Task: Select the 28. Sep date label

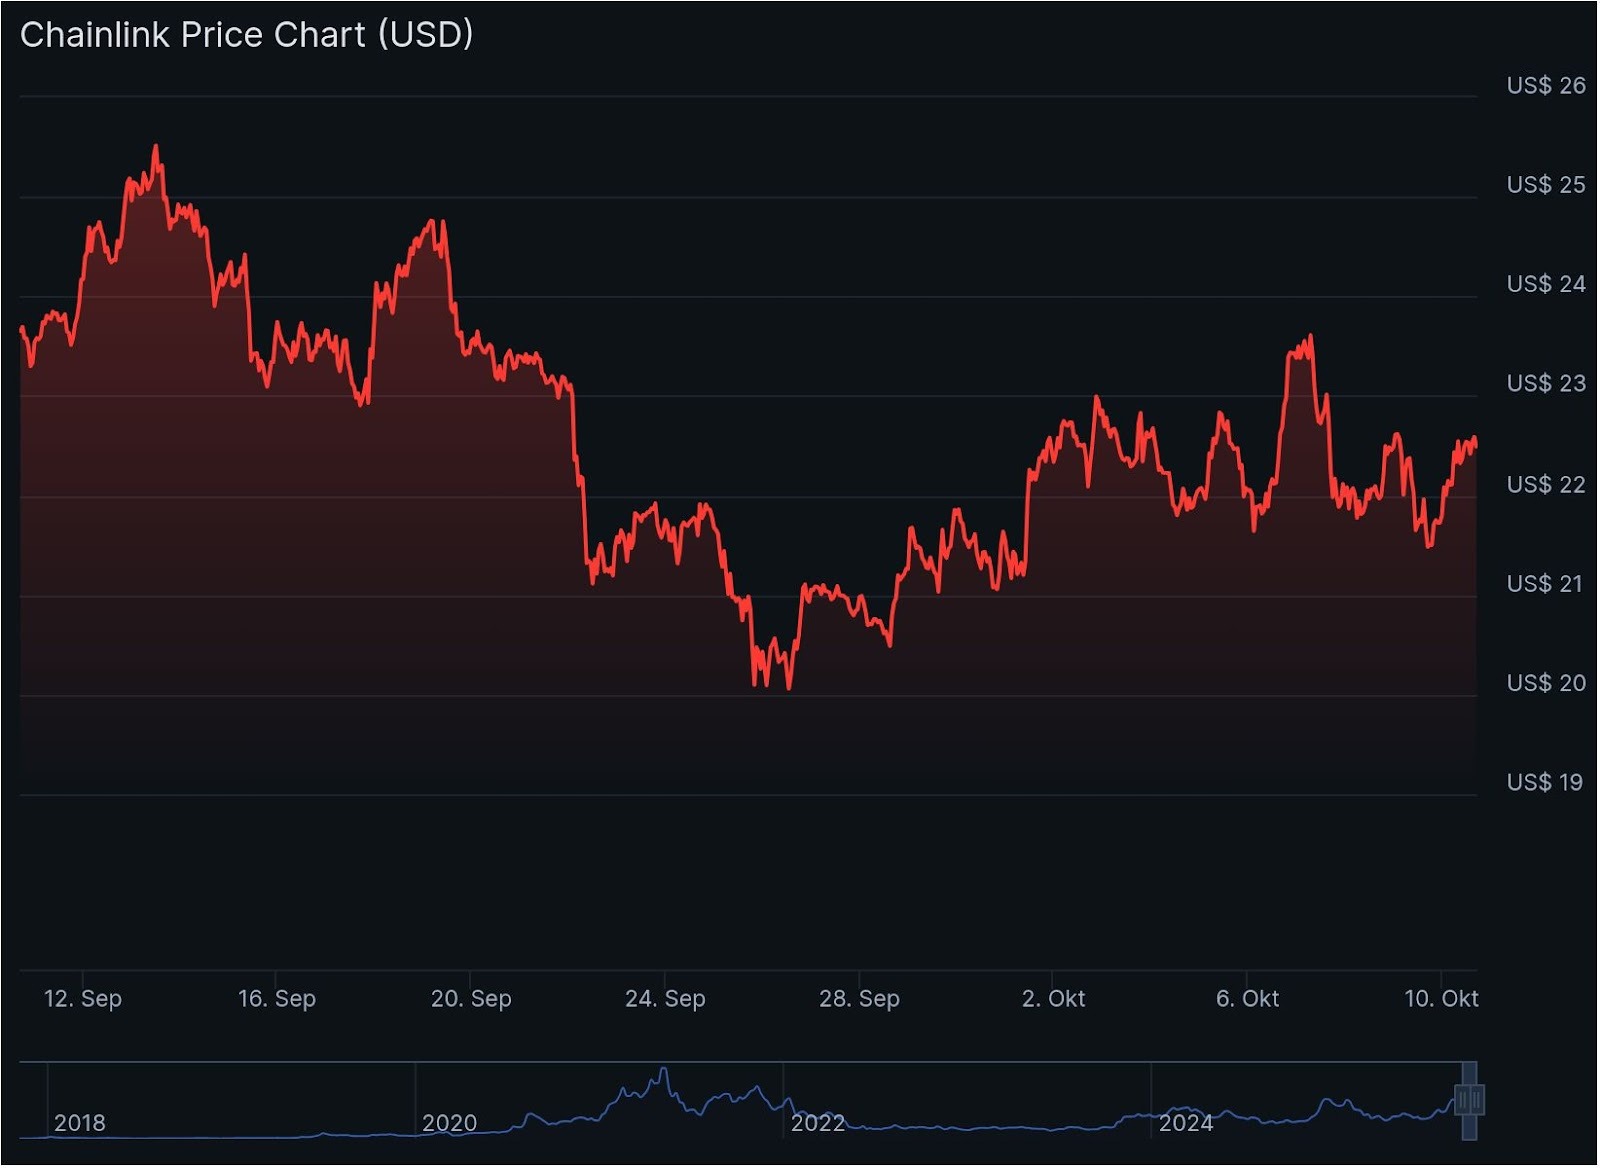Action: coord(859,999)
